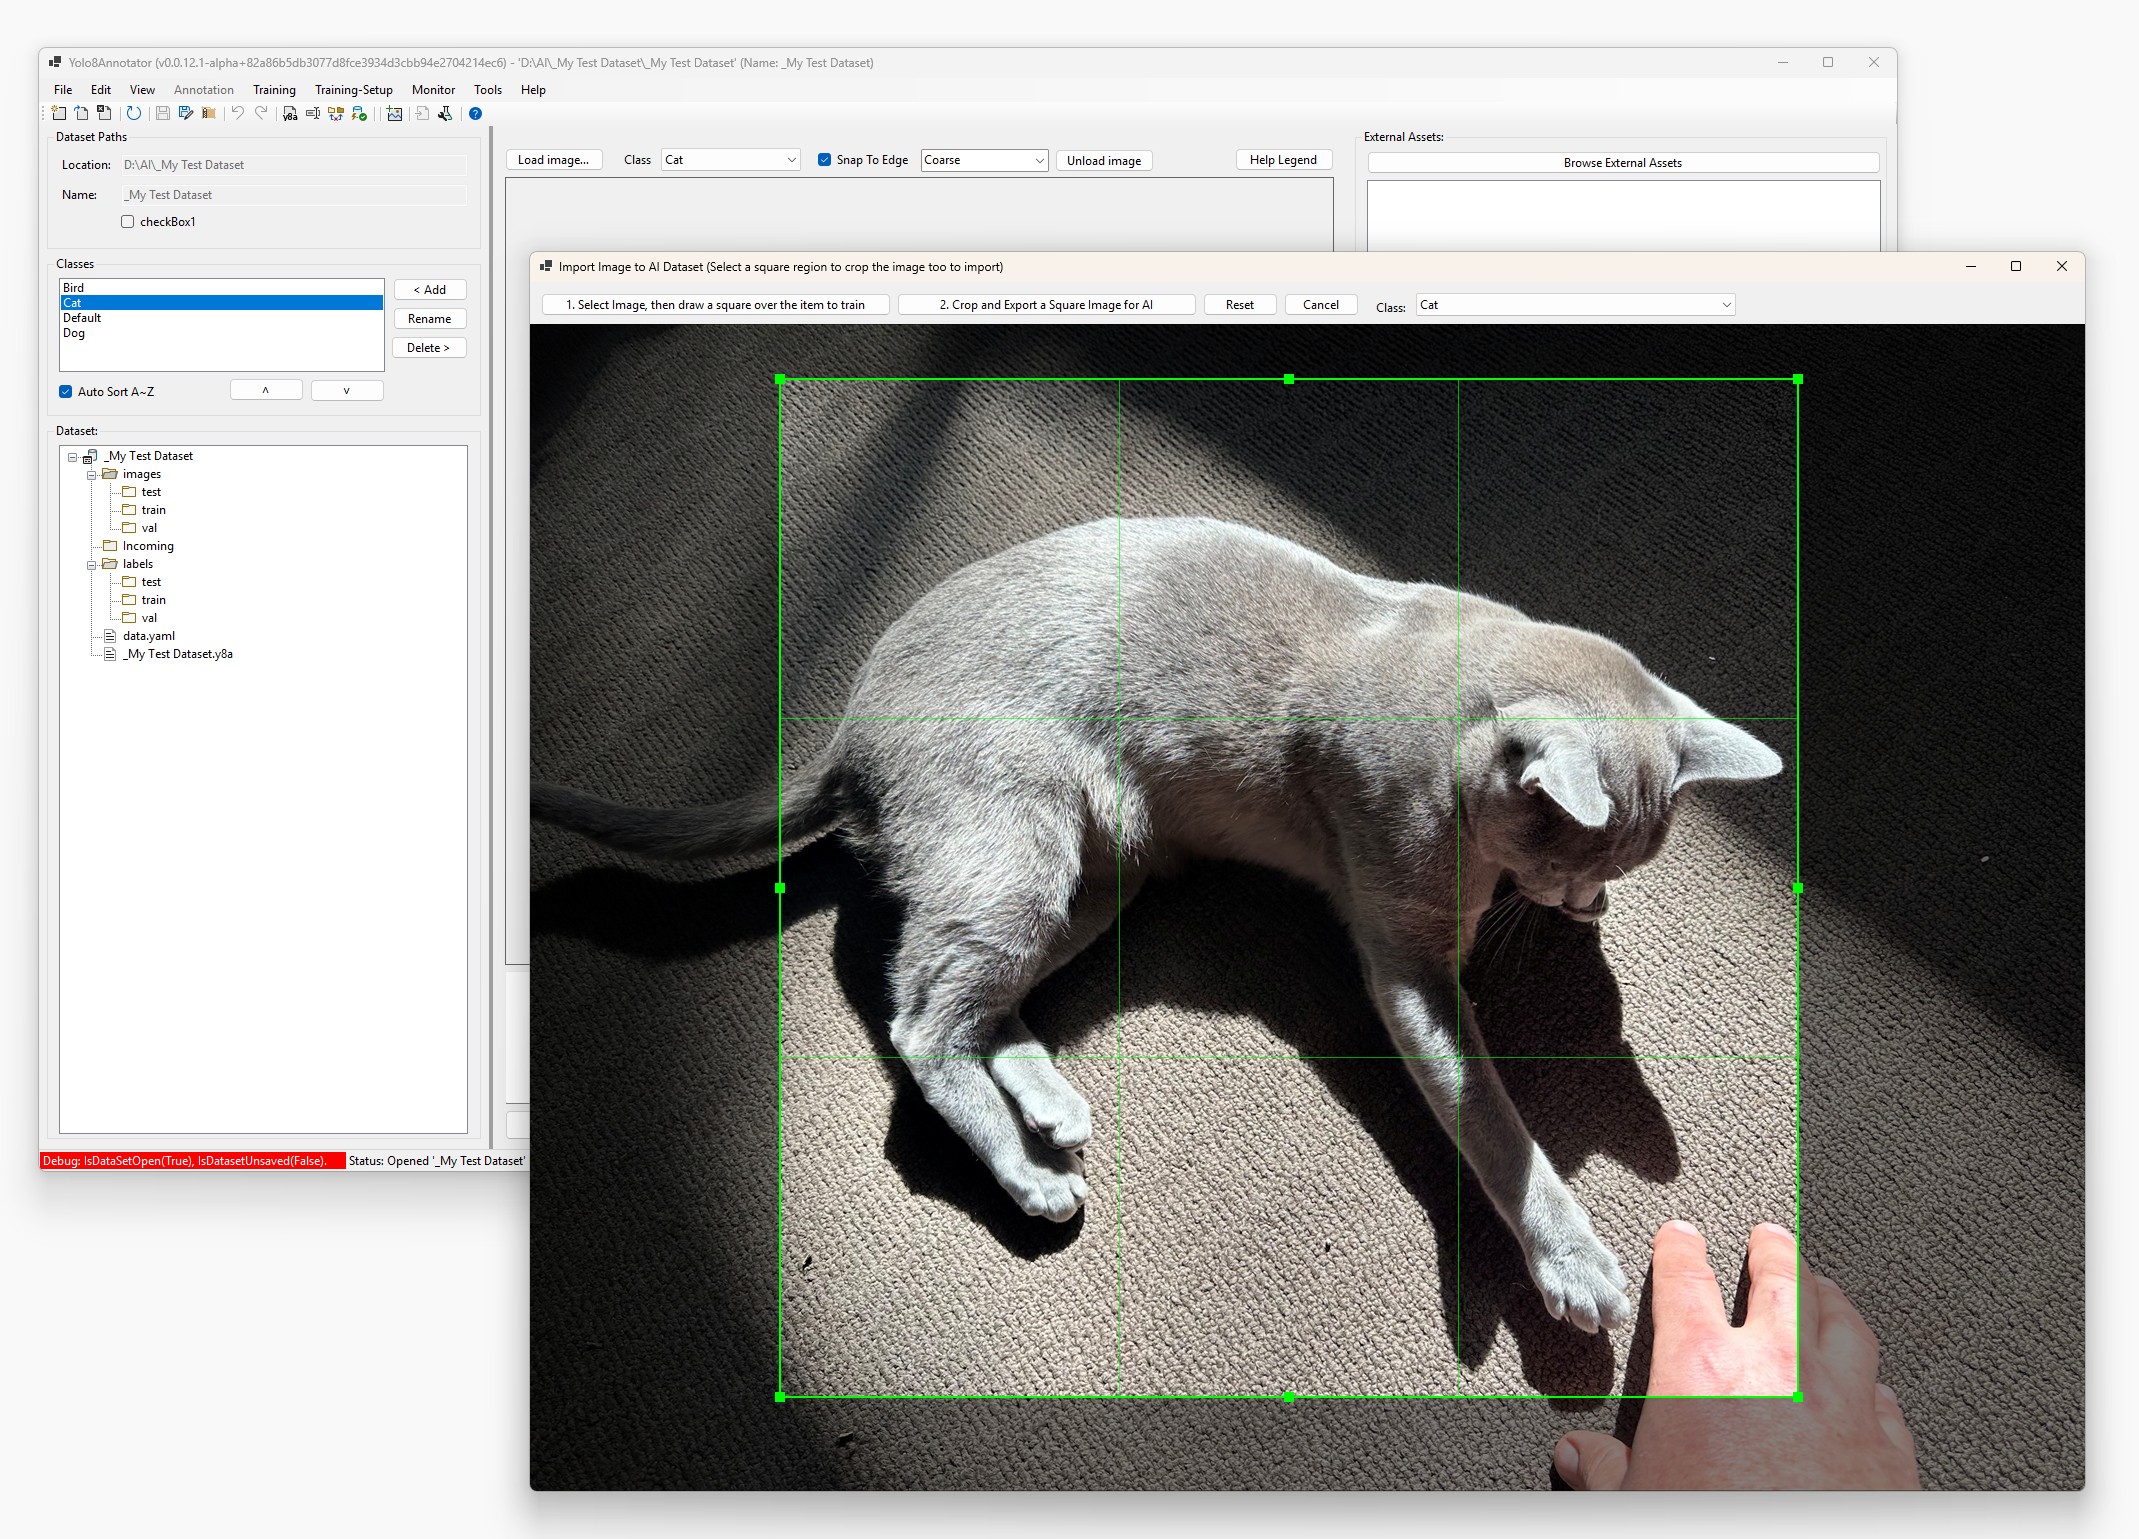Image resolution: width=2139 pixels, height=1539 pixels.
Task: Click the new dataset toolbar icon
Action: click(59, 113)
